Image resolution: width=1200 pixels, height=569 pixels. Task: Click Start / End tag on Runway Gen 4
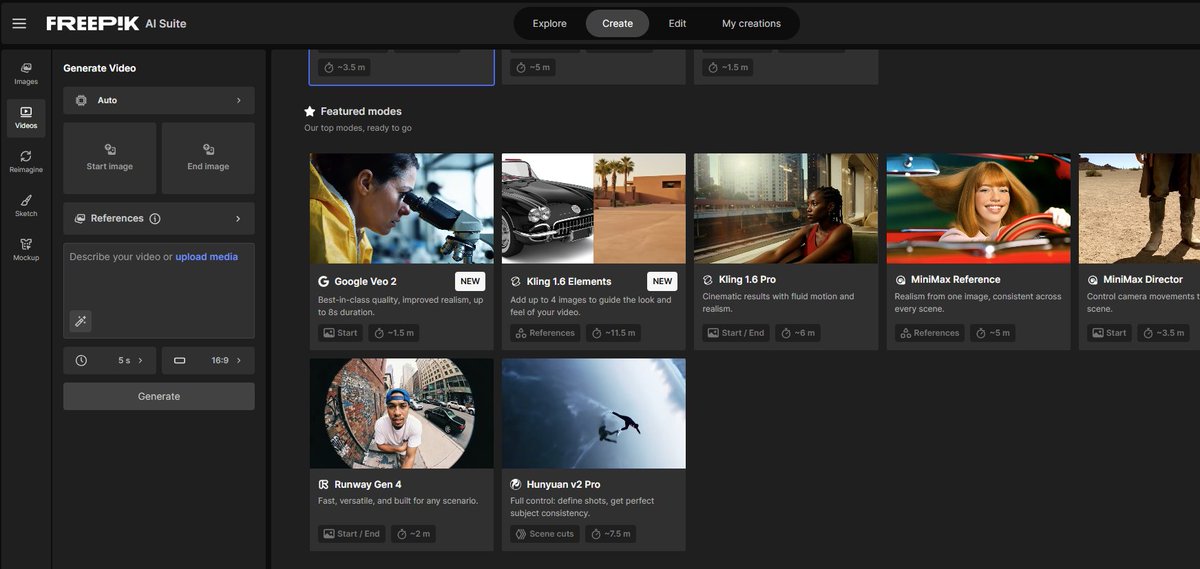coord(351,534)
